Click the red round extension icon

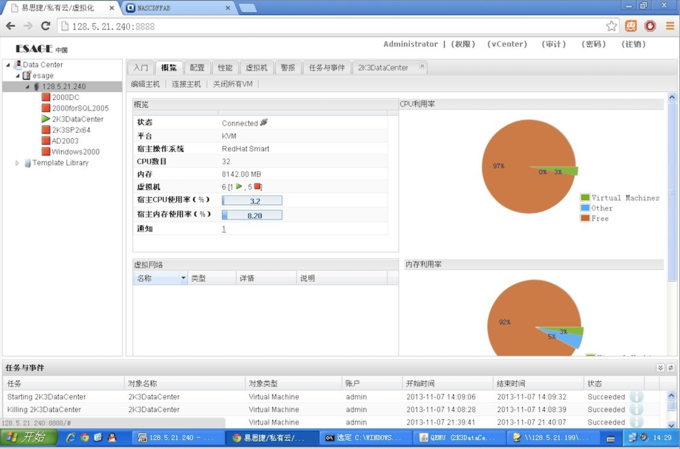pos(650,26)
